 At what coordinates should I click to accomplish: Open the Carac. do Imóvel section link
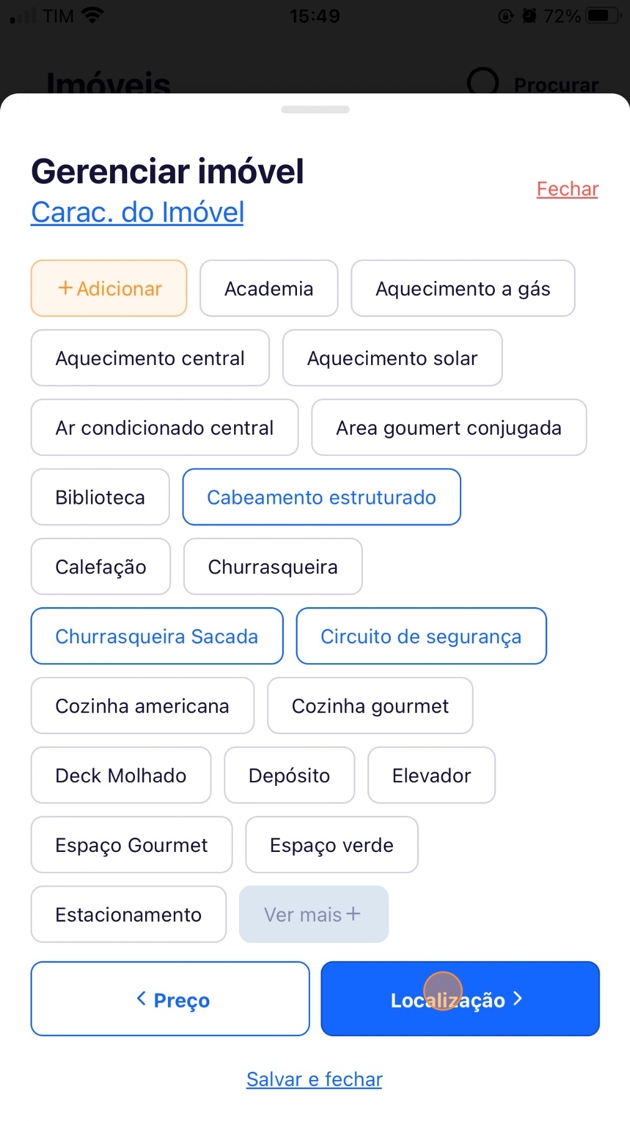coord(138,212)
